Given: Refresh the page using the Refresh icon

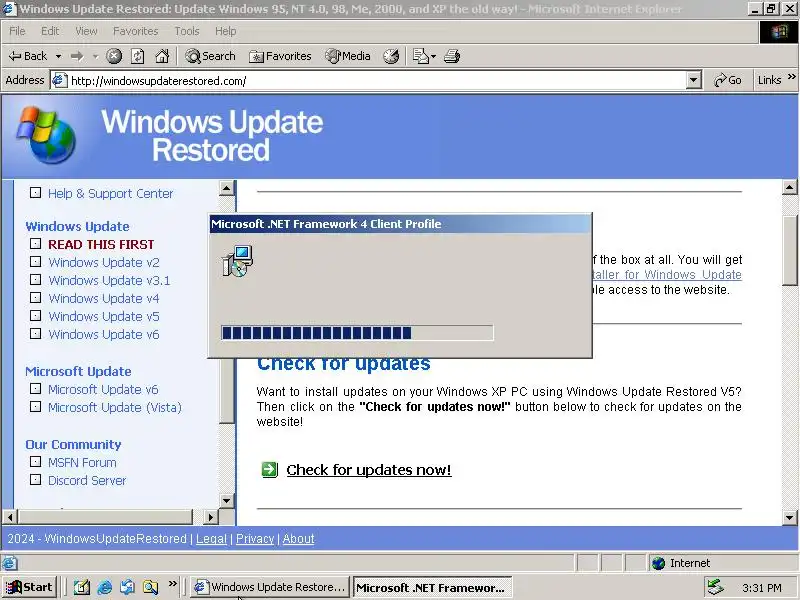Looking at the screenshot, I should pyautogui.click(x=138, y=56).
